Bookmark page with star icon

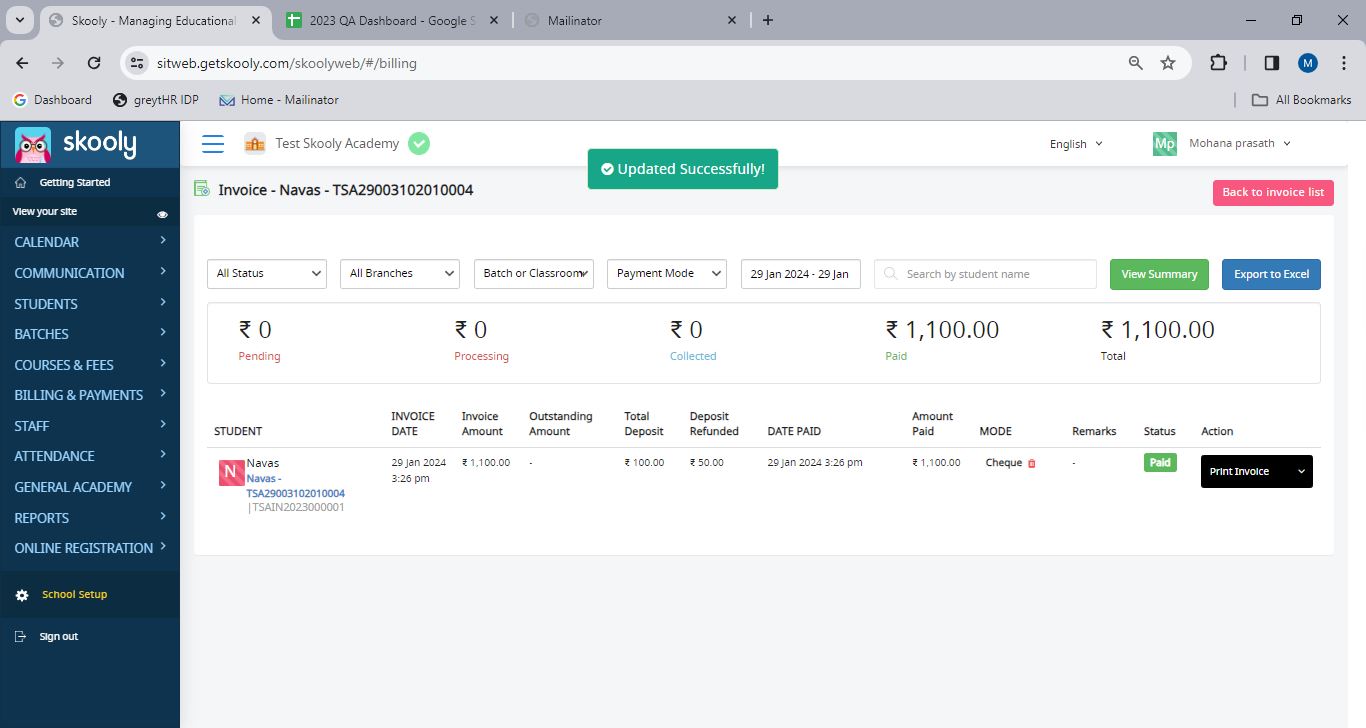point(1167,63)
